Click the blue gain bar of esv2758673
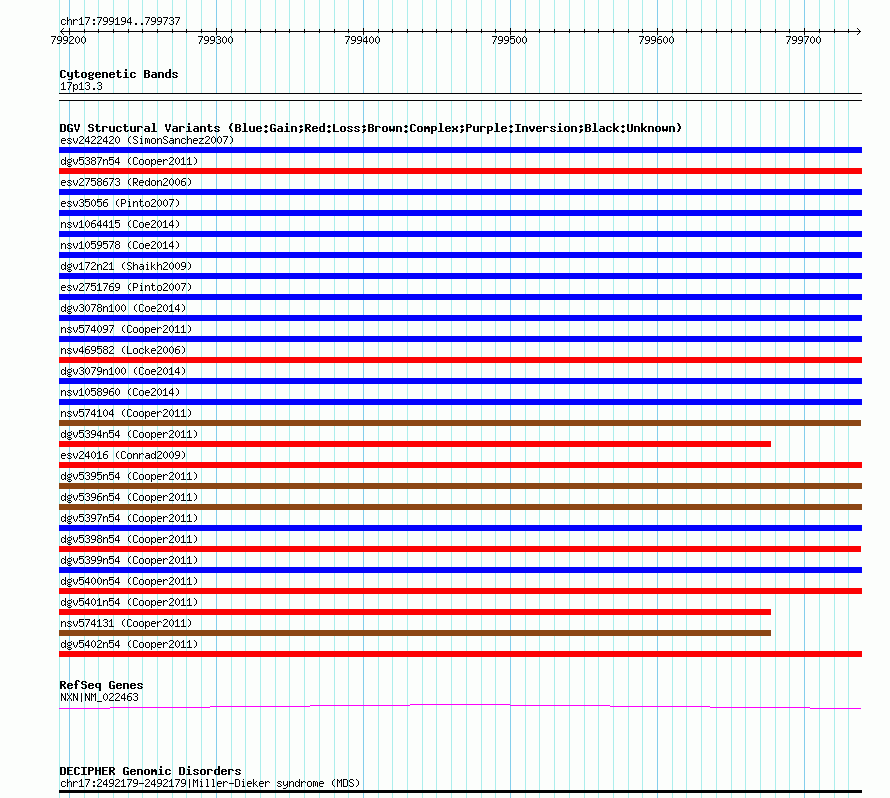The width and height of the screenshot is (890, 798). (460, 192)
